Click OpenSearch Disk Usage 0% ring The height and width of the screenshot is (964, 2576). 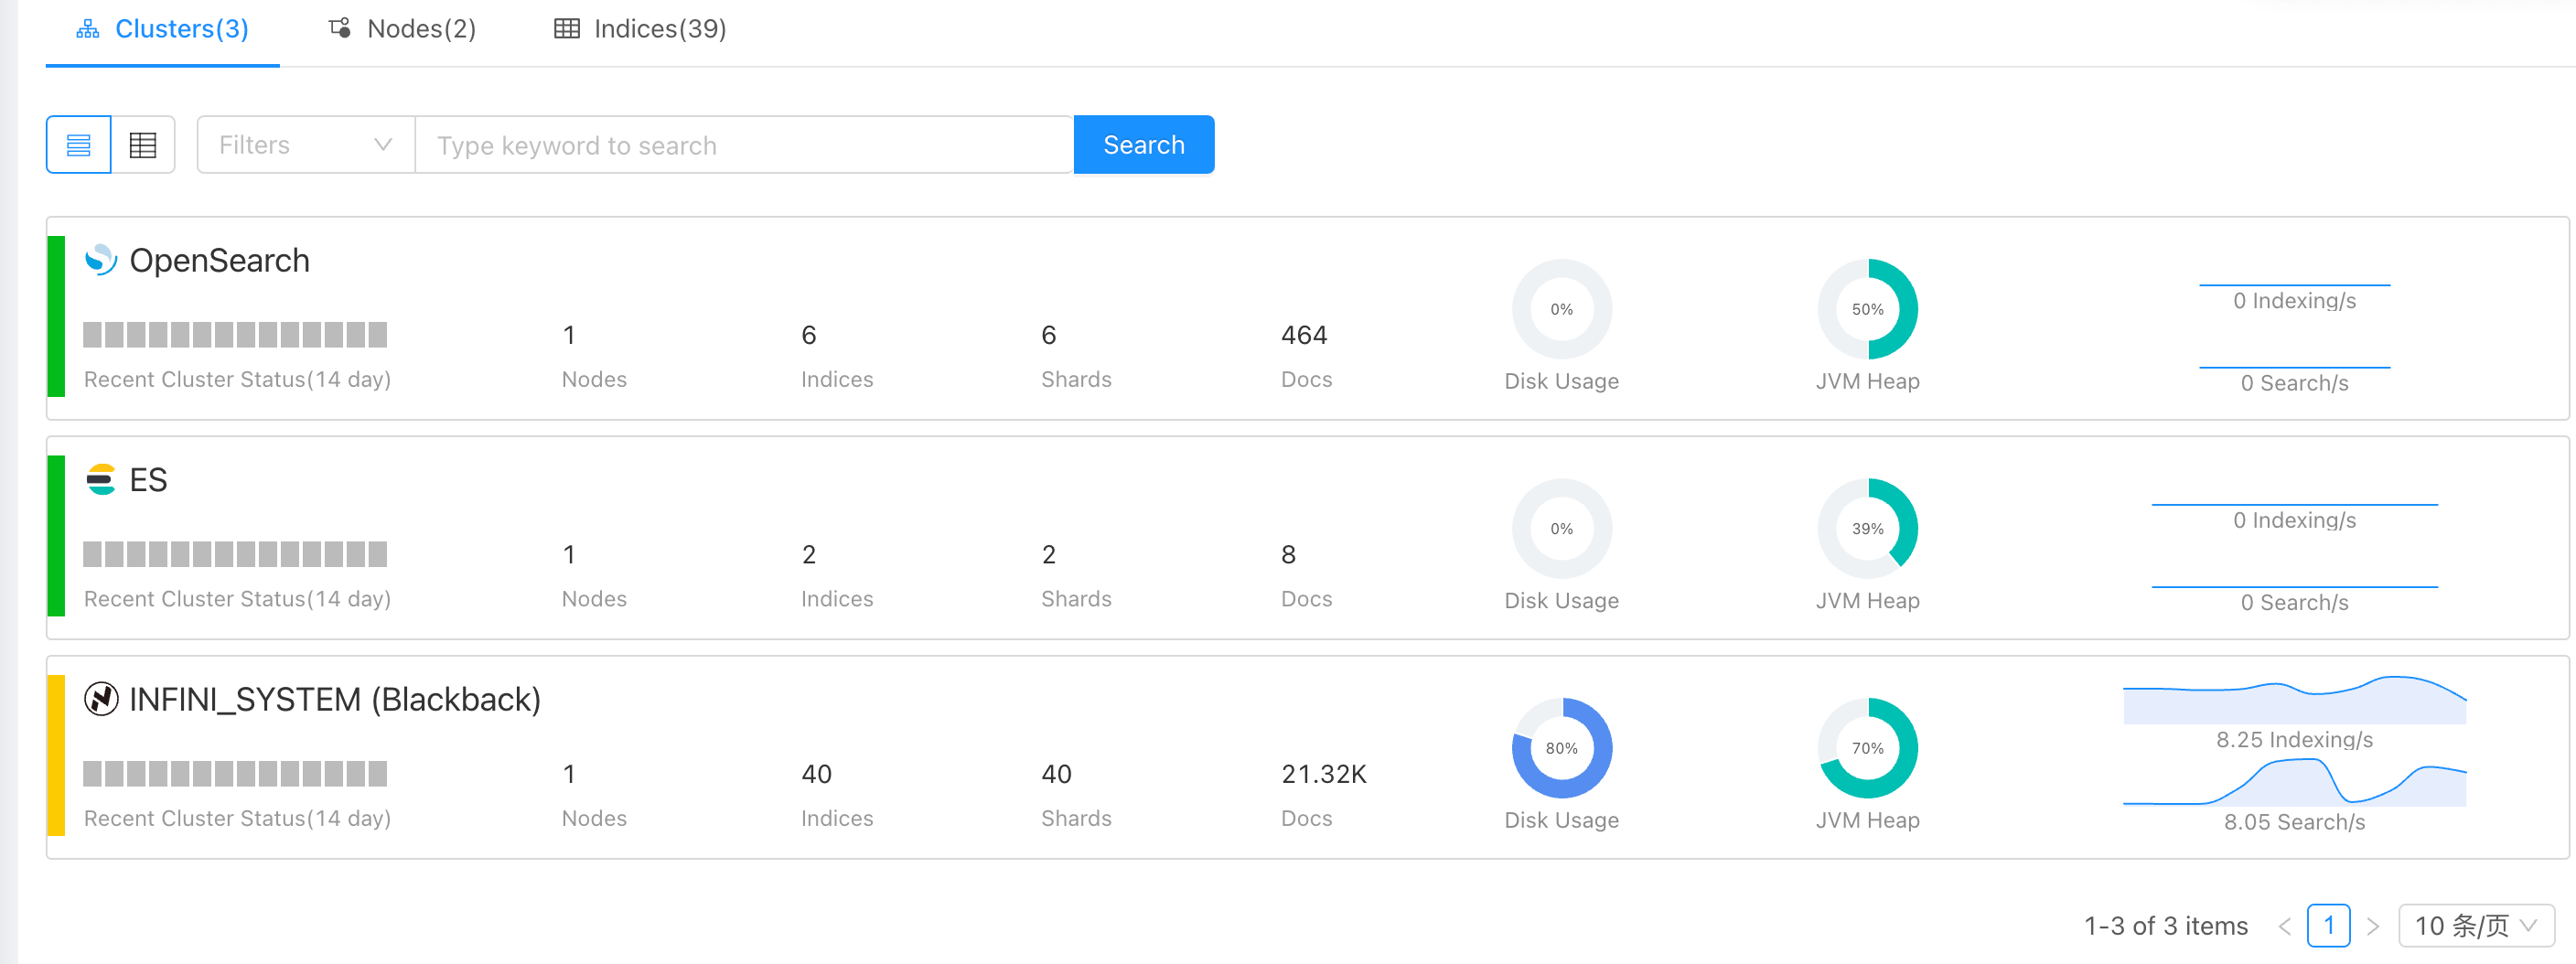(1562, 309)
